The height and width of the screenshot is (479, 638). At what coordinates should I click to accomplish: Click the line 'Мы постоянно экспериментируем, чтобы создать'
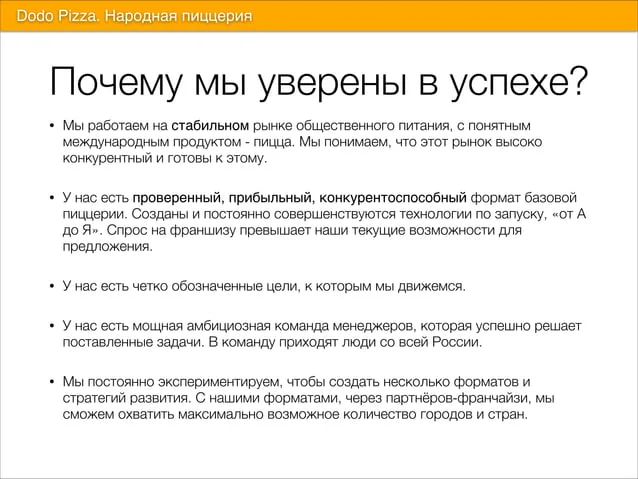[296, 382]
